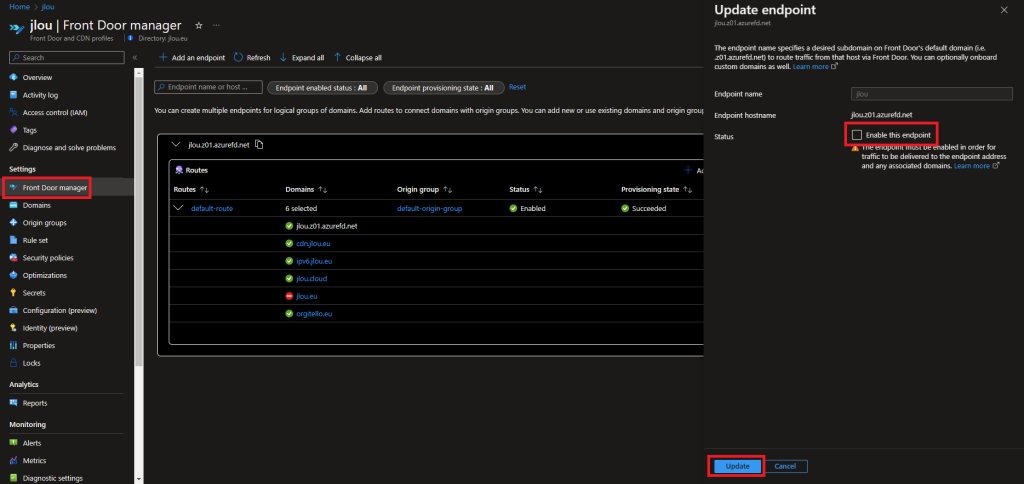Click the Reset filters link
Image resolution: width=1024 pixels, height=484 pixels.
(517, 87)
